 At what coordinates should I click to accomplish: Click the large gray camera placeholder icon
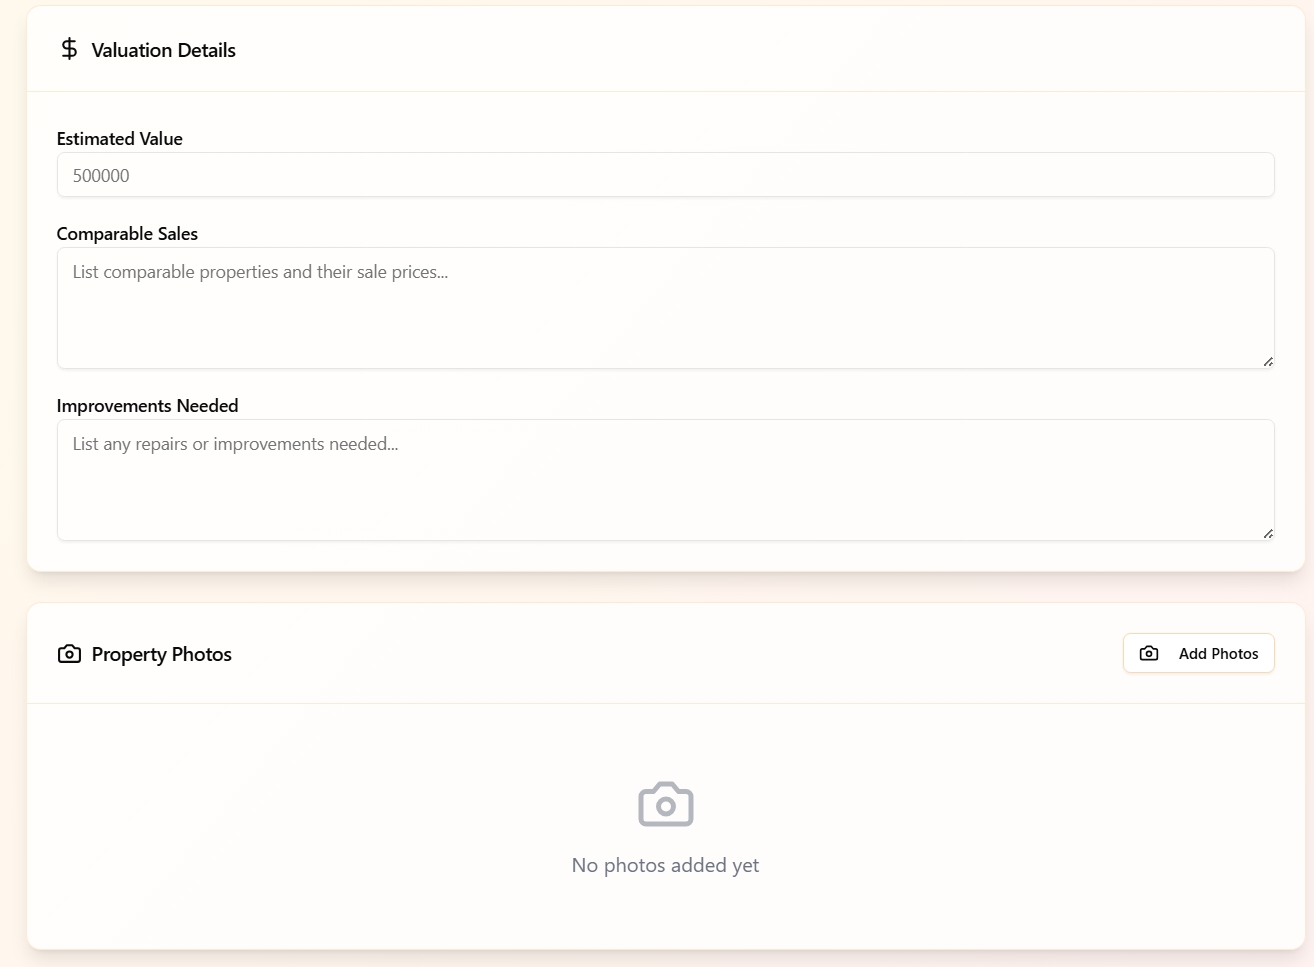pyautogui.click(x=666, y=804)
